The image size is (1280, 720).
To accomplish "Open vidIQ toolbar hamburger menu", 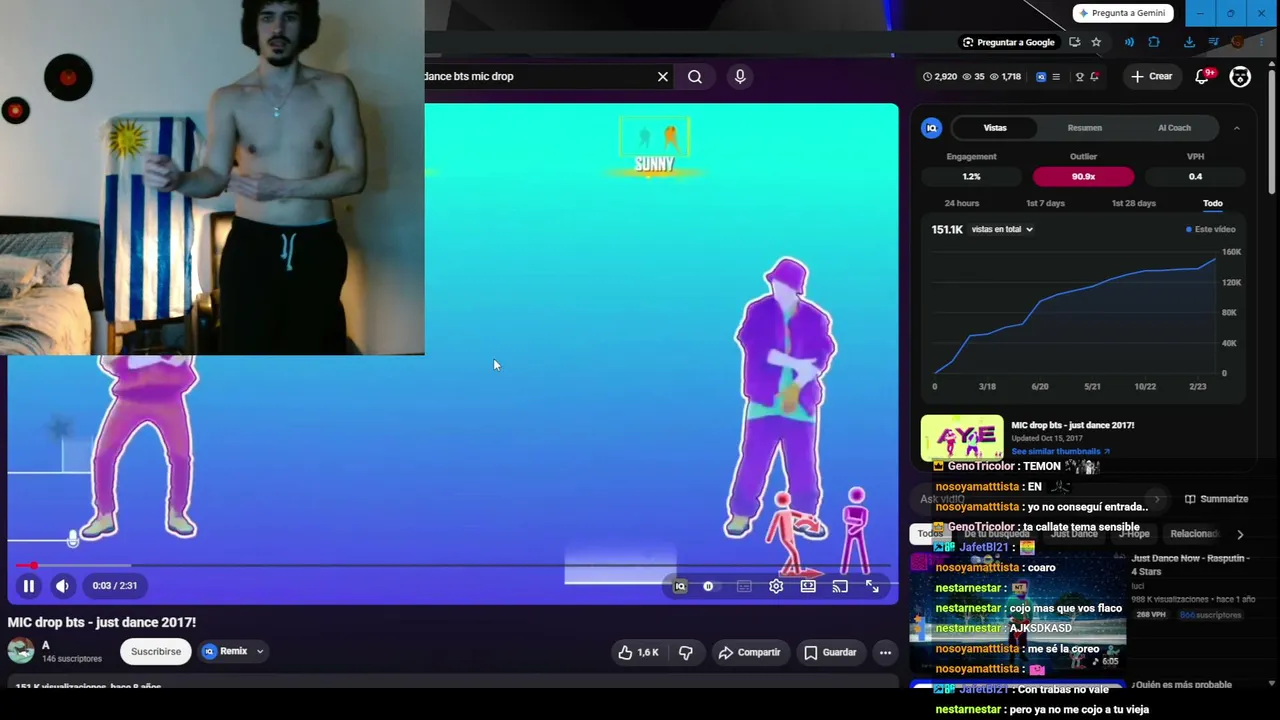I will tap(1056, 76).
